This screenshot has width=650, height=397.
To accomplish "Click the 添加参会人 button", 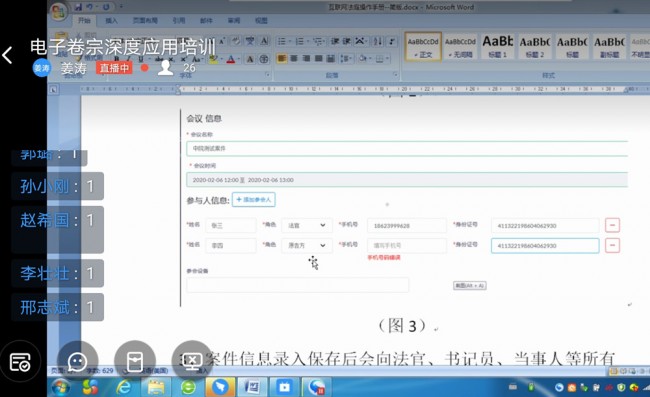I will (254, 200).
